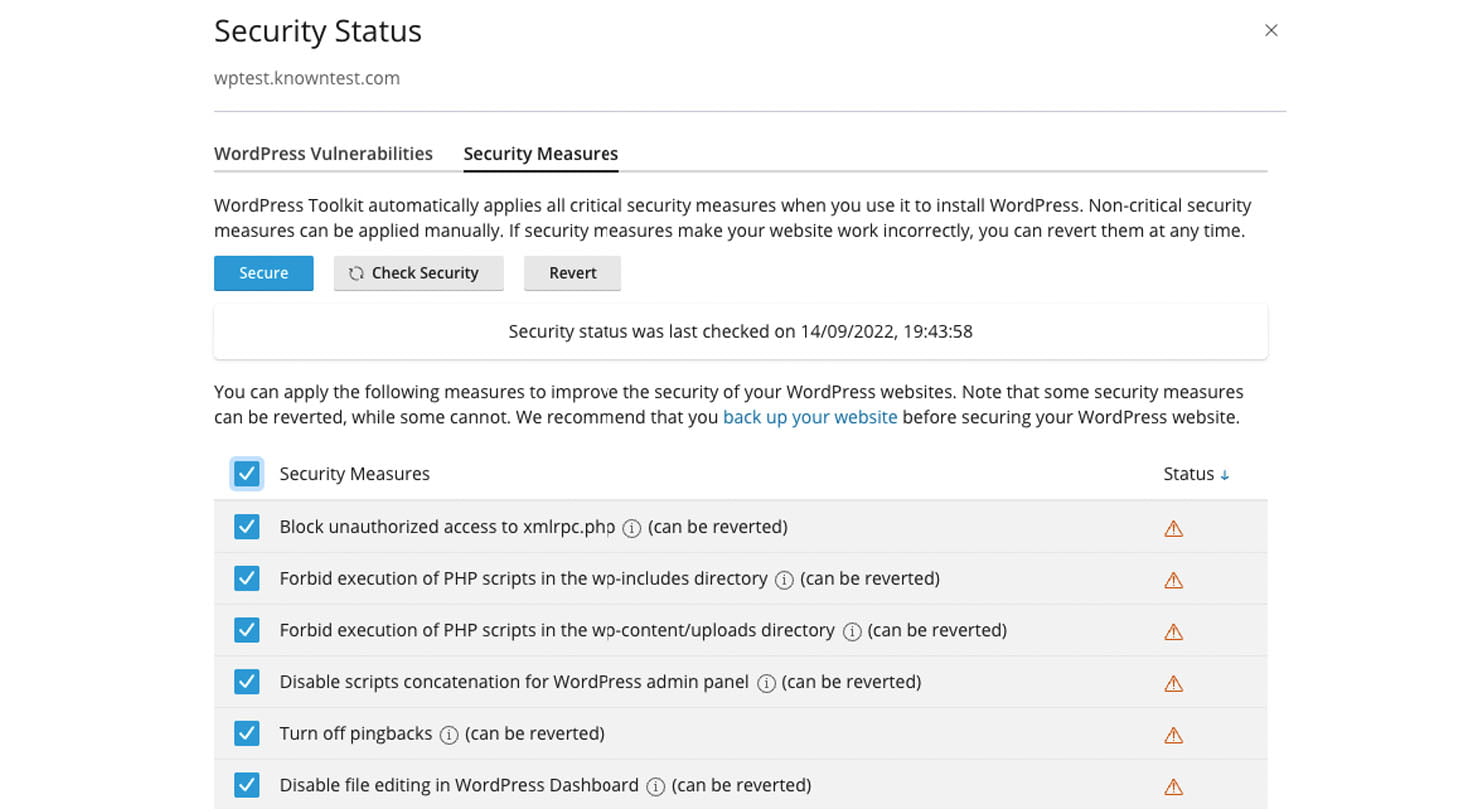Close the Security Status dialog

1271,31
